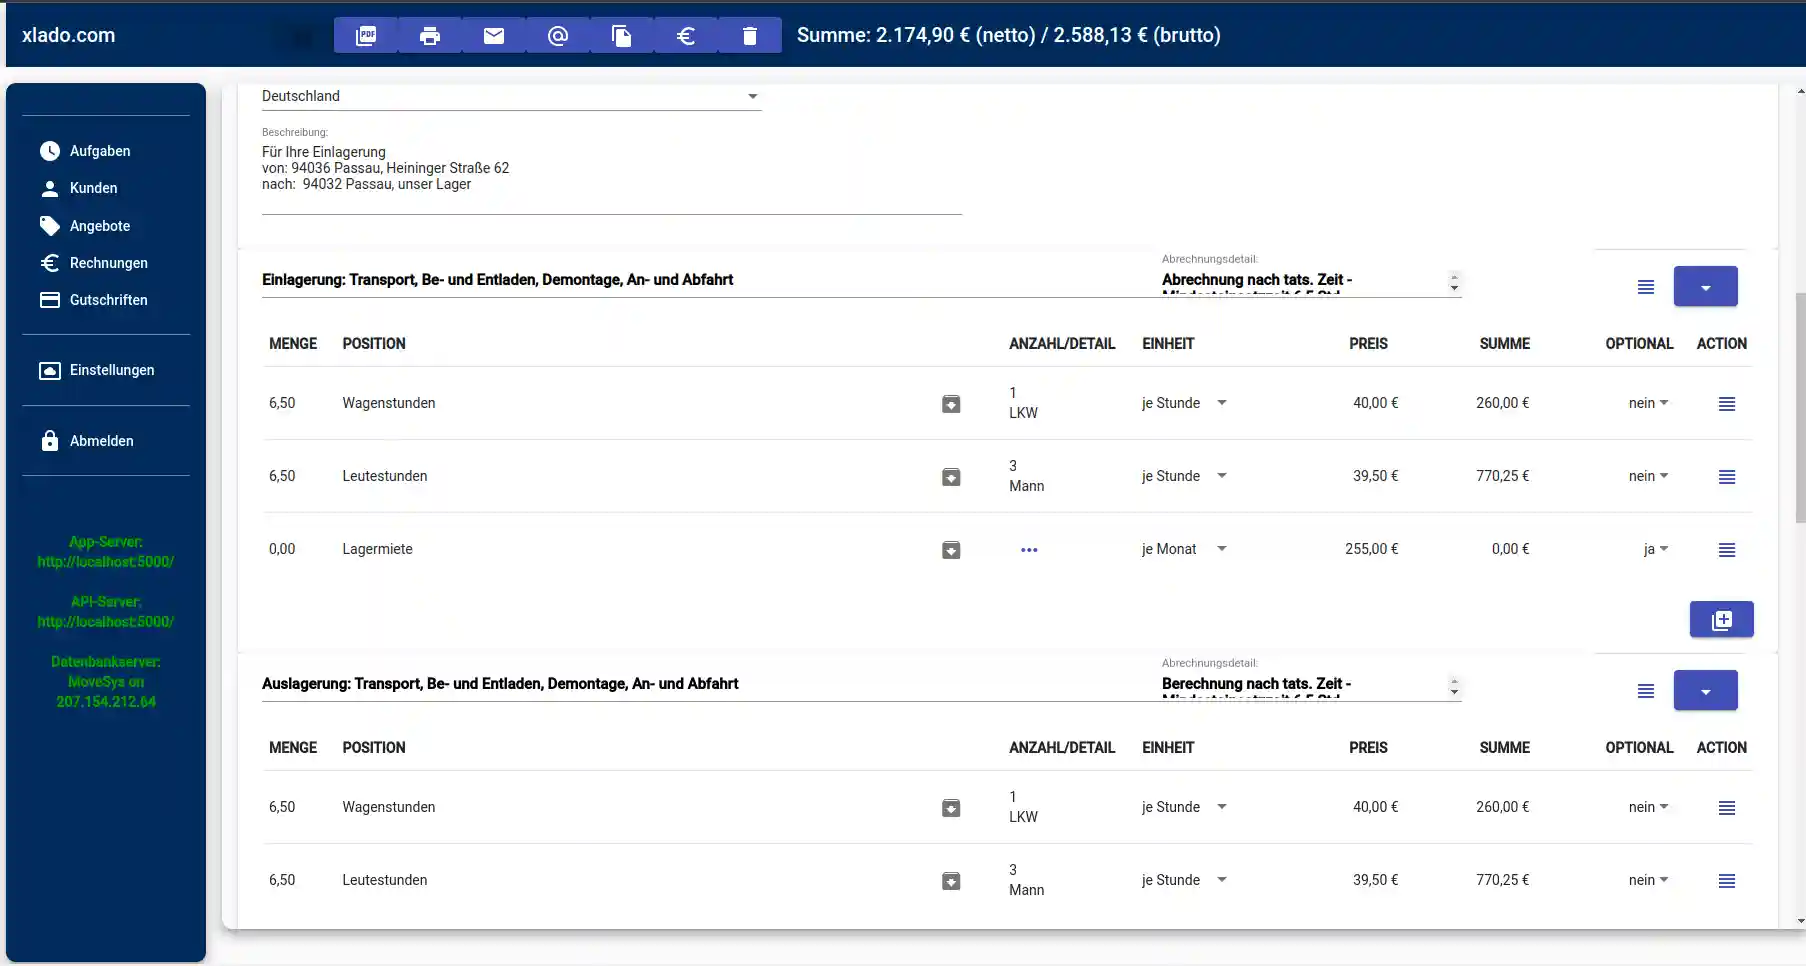Open unit dropdown for Einlagerung Leutestunden

pos(1184,476)
